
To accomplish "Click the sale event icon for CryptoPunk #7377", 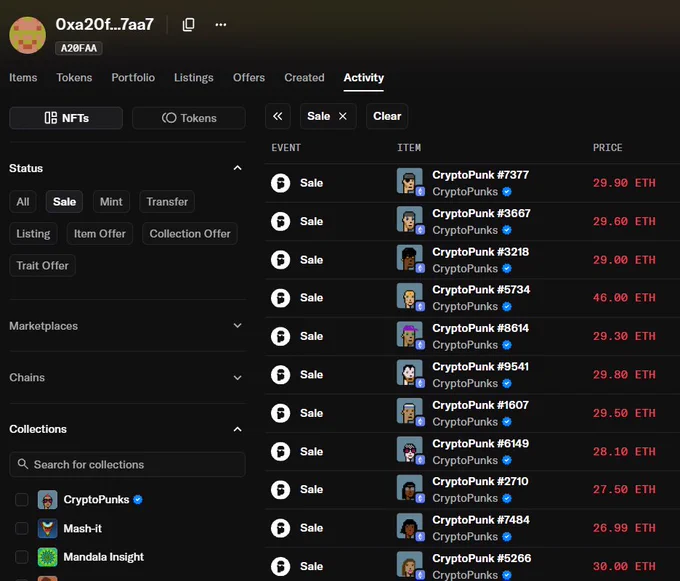I will [x=281, y=183].
